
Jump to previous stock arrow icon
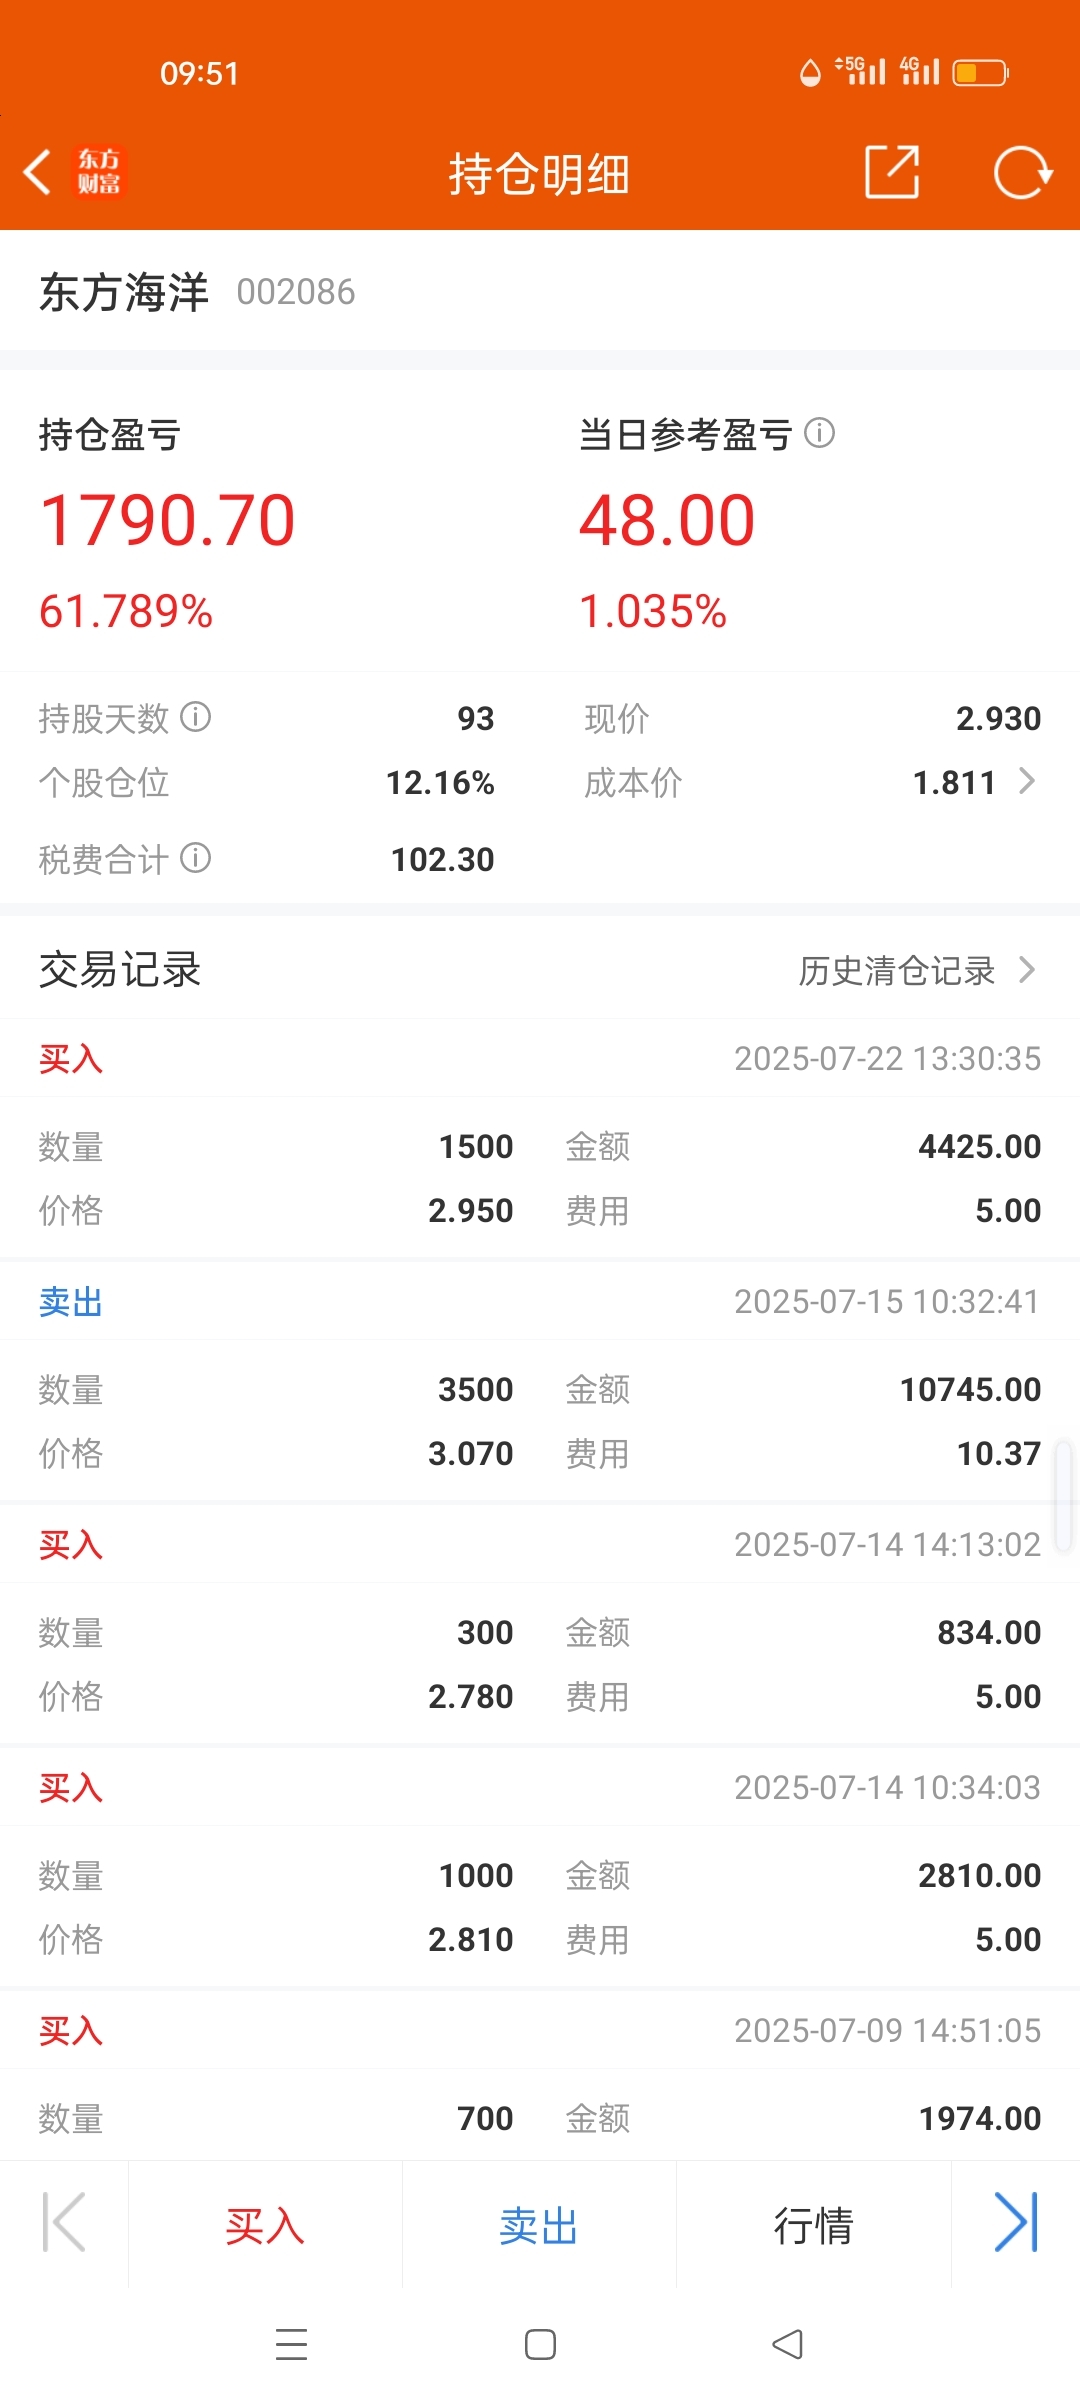[64, 2224]
